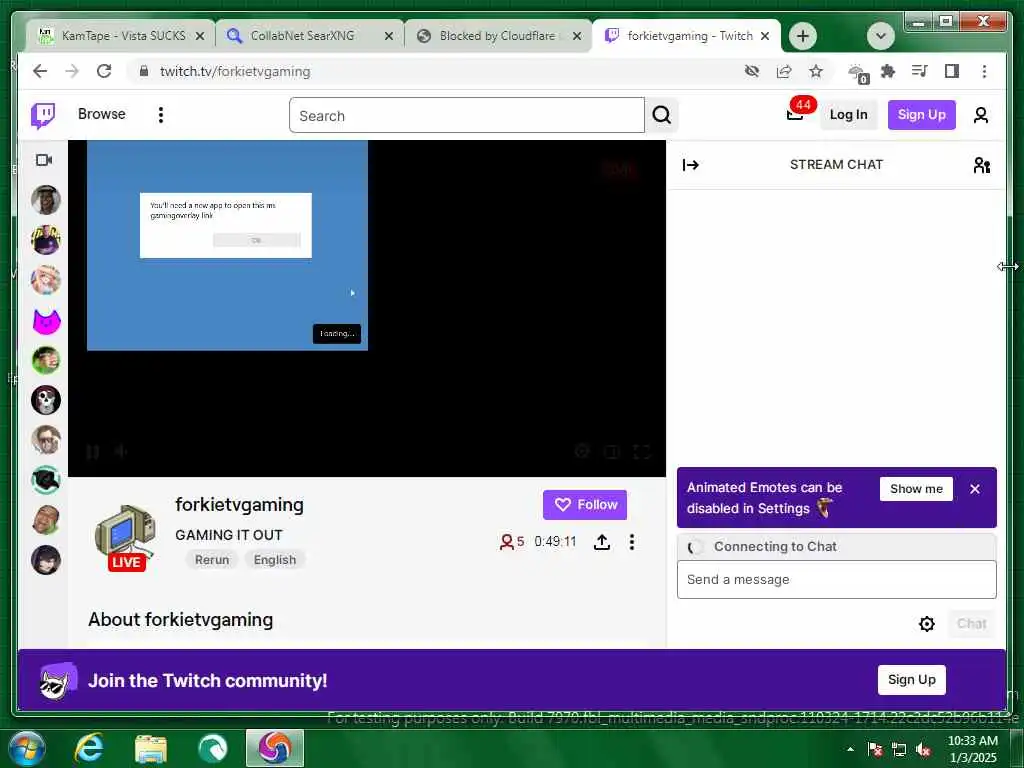Go forward with the browser forward arrow
The height and width of the screenshot is (768, 1024).
72,71
